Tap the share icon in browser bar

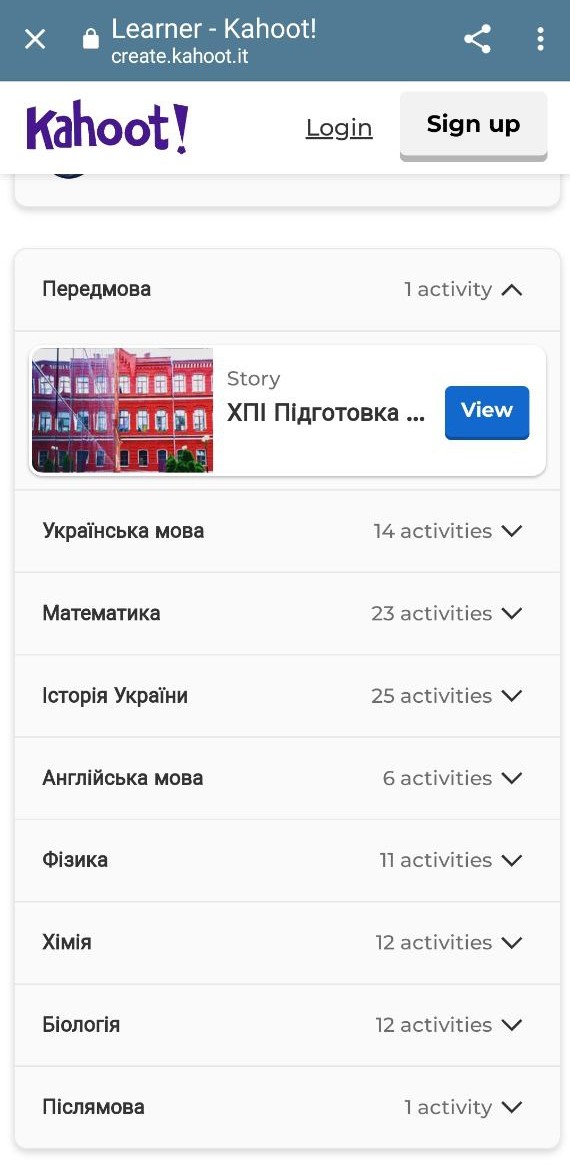pyautogui.click(x=477, y=39)
